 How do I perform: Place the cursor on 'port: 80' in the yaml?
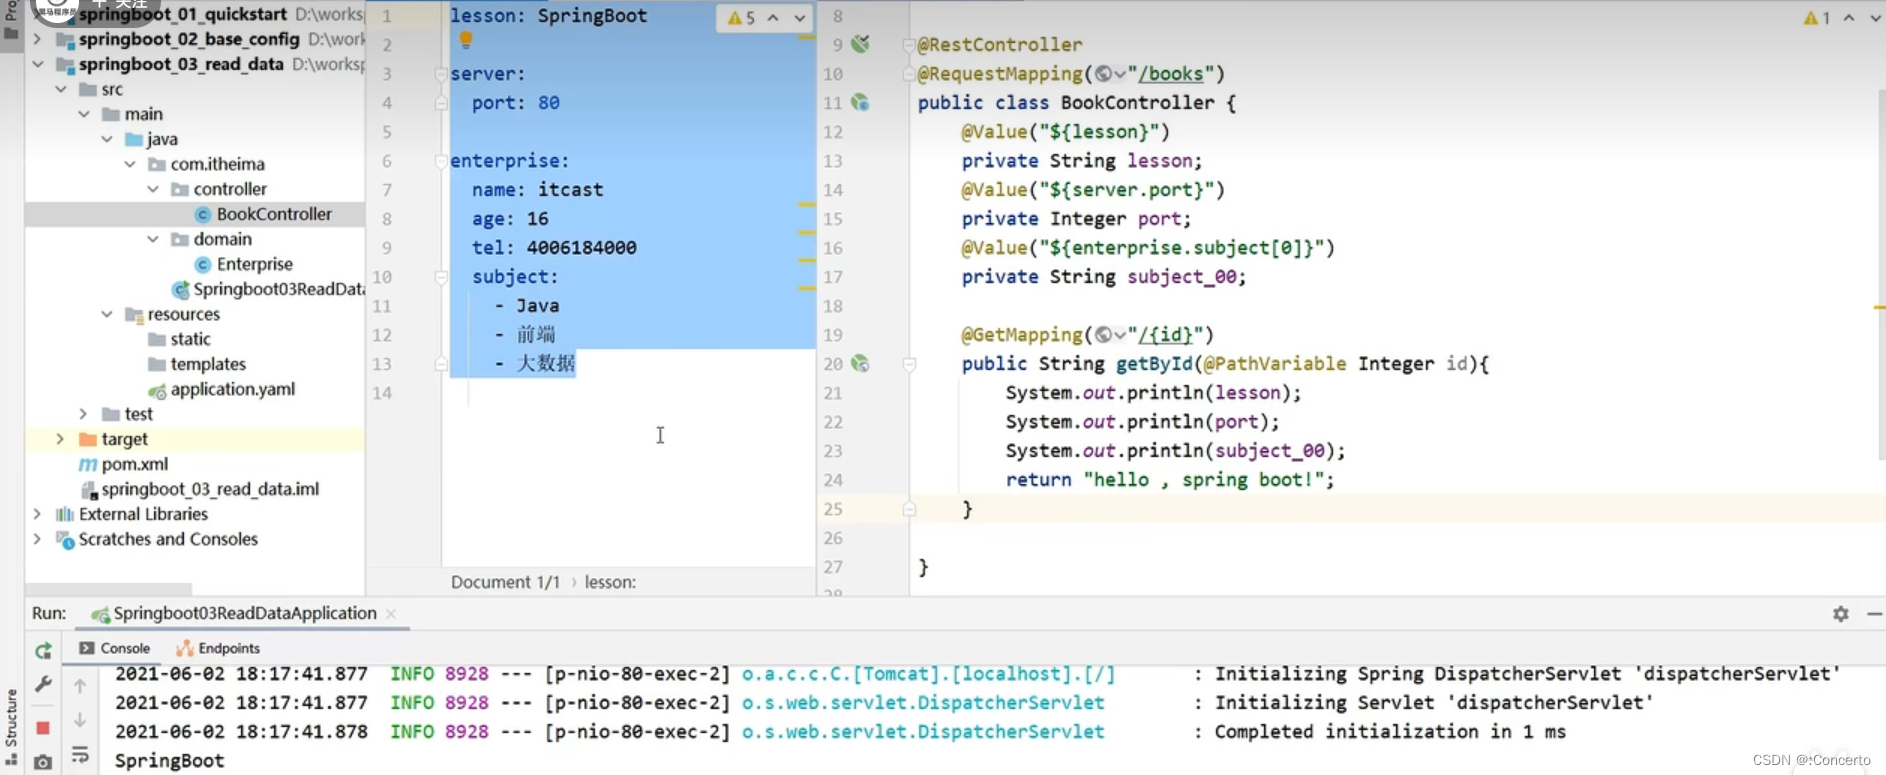(x=516, y=103)
